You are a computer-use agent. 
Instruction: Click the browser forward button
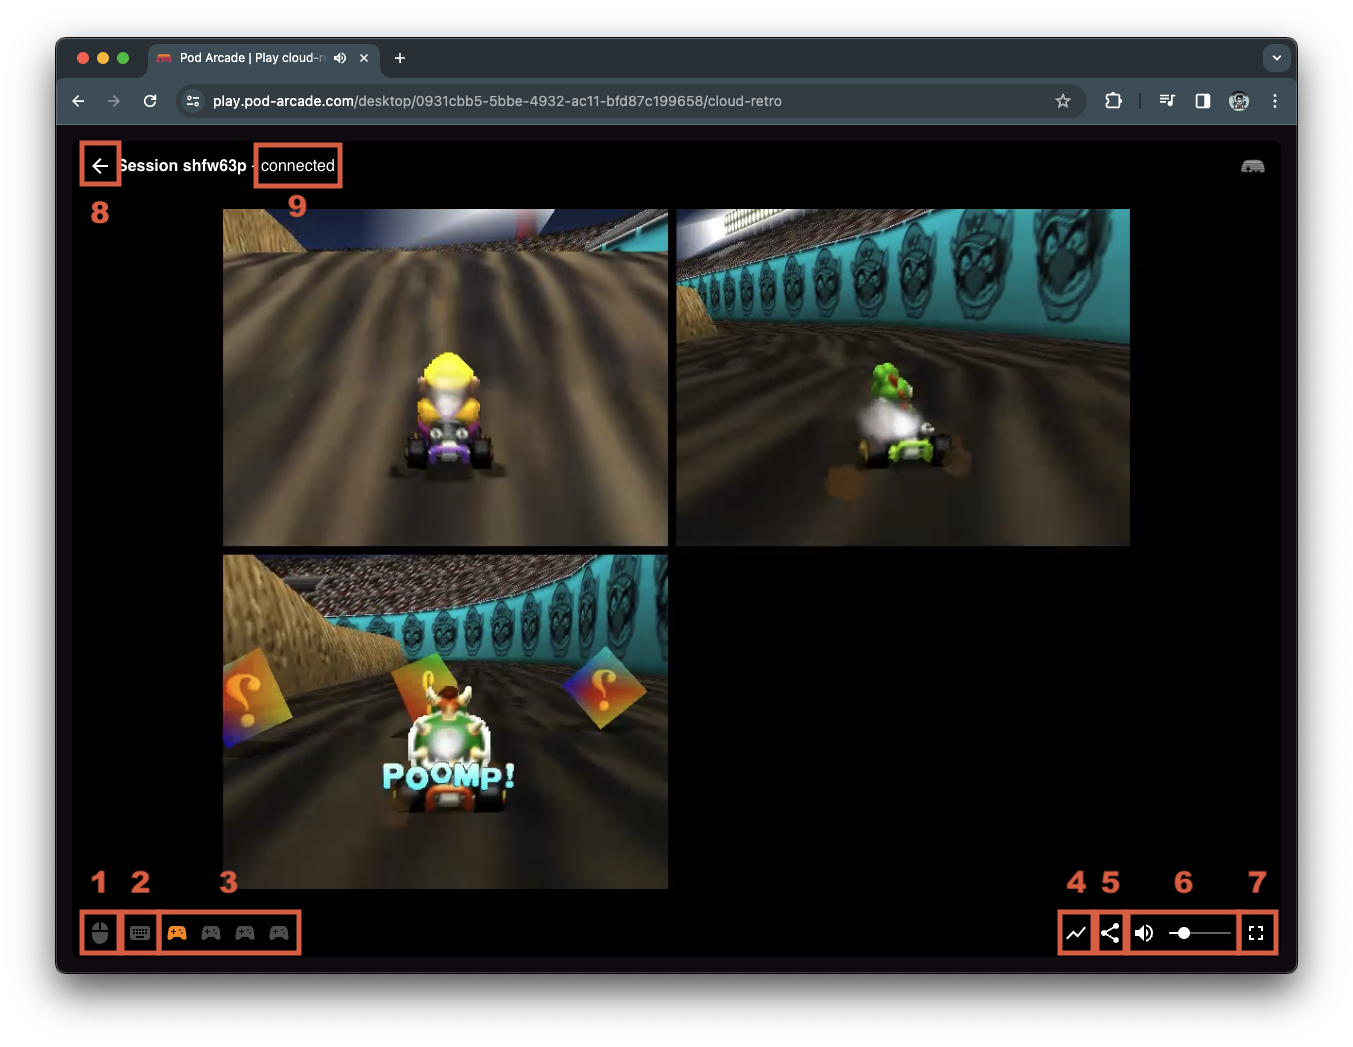click(x=114, y=101)
